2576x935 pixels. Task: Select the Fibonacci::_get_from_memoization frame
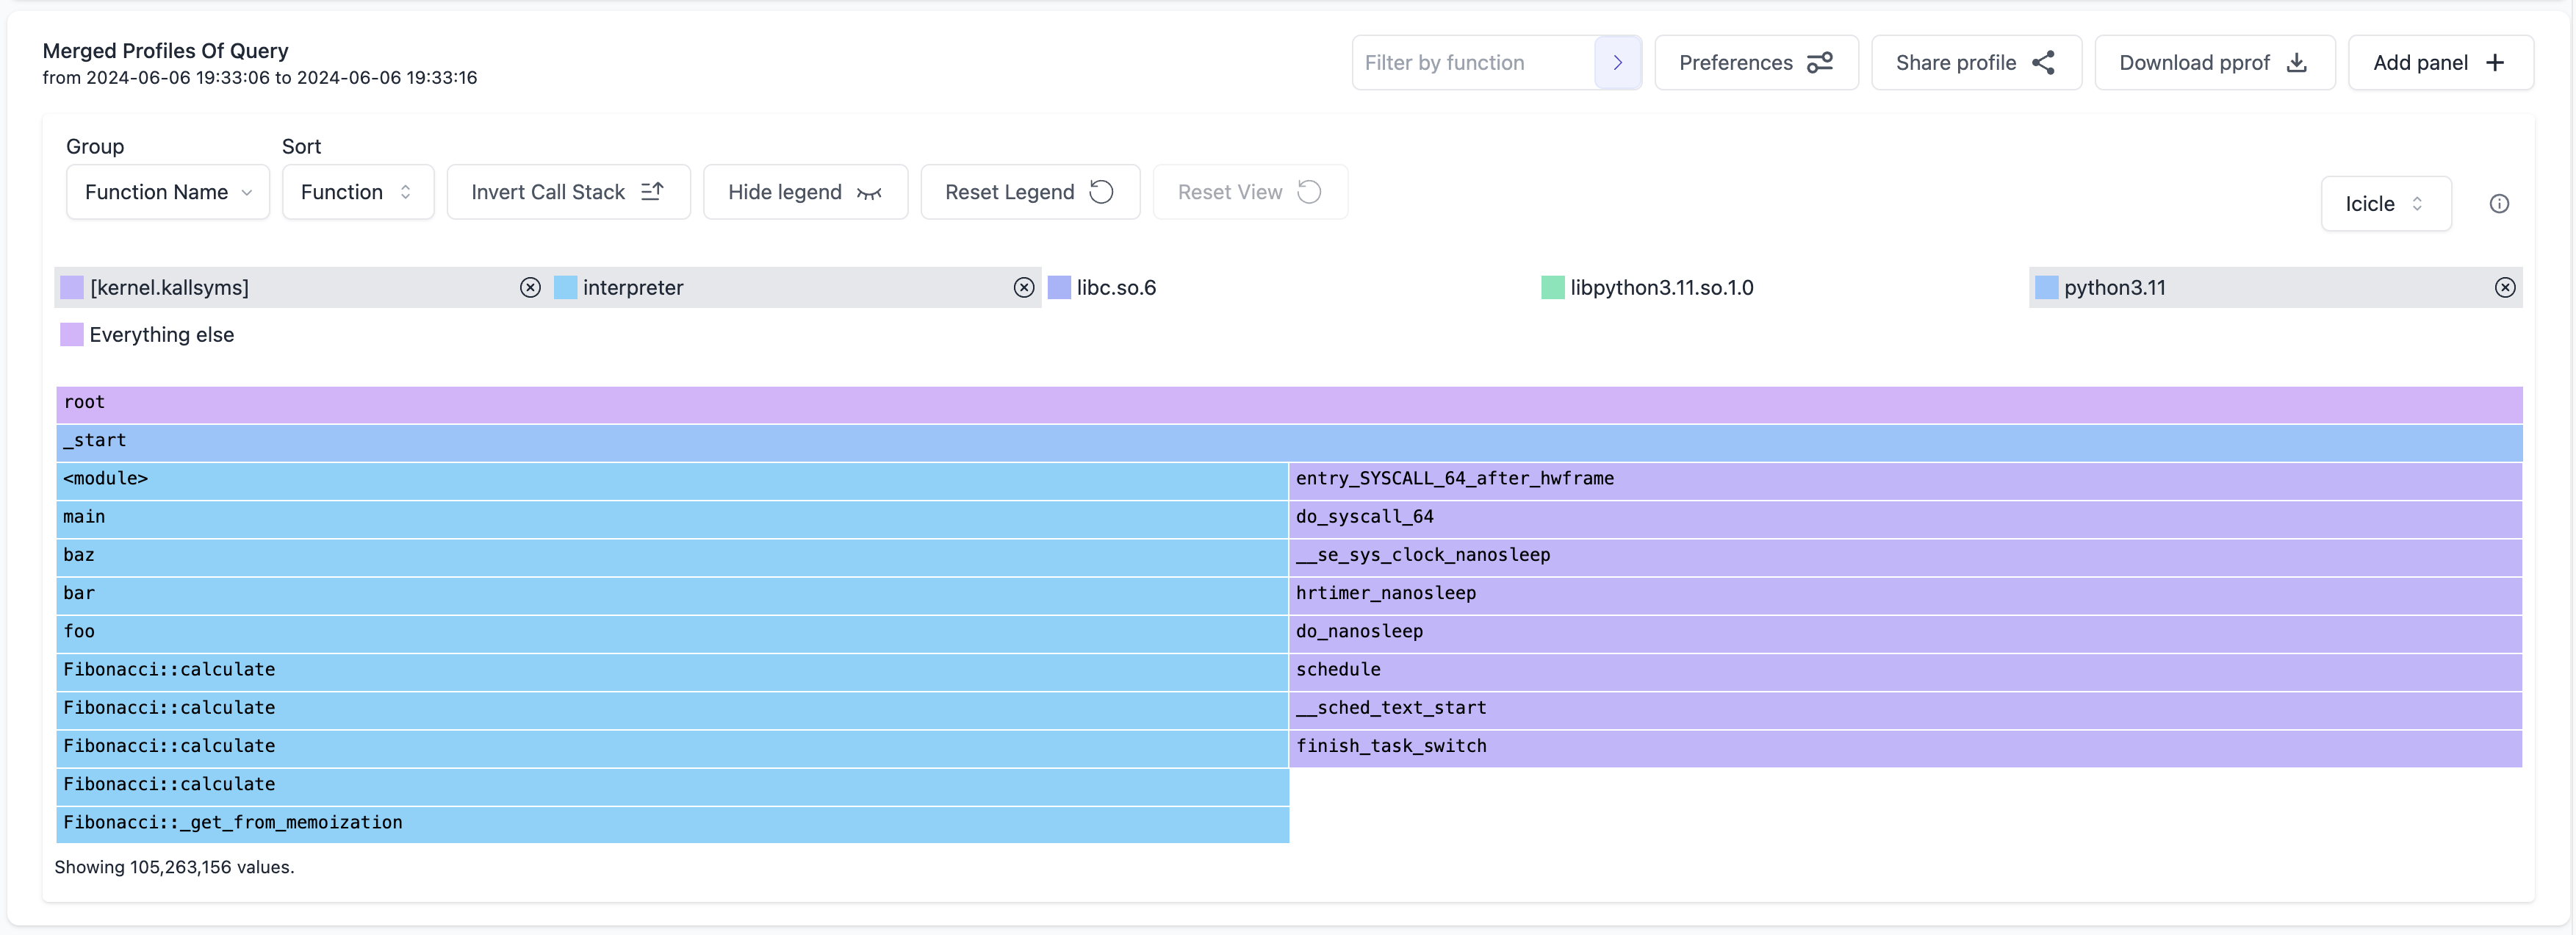click(670, 823)
